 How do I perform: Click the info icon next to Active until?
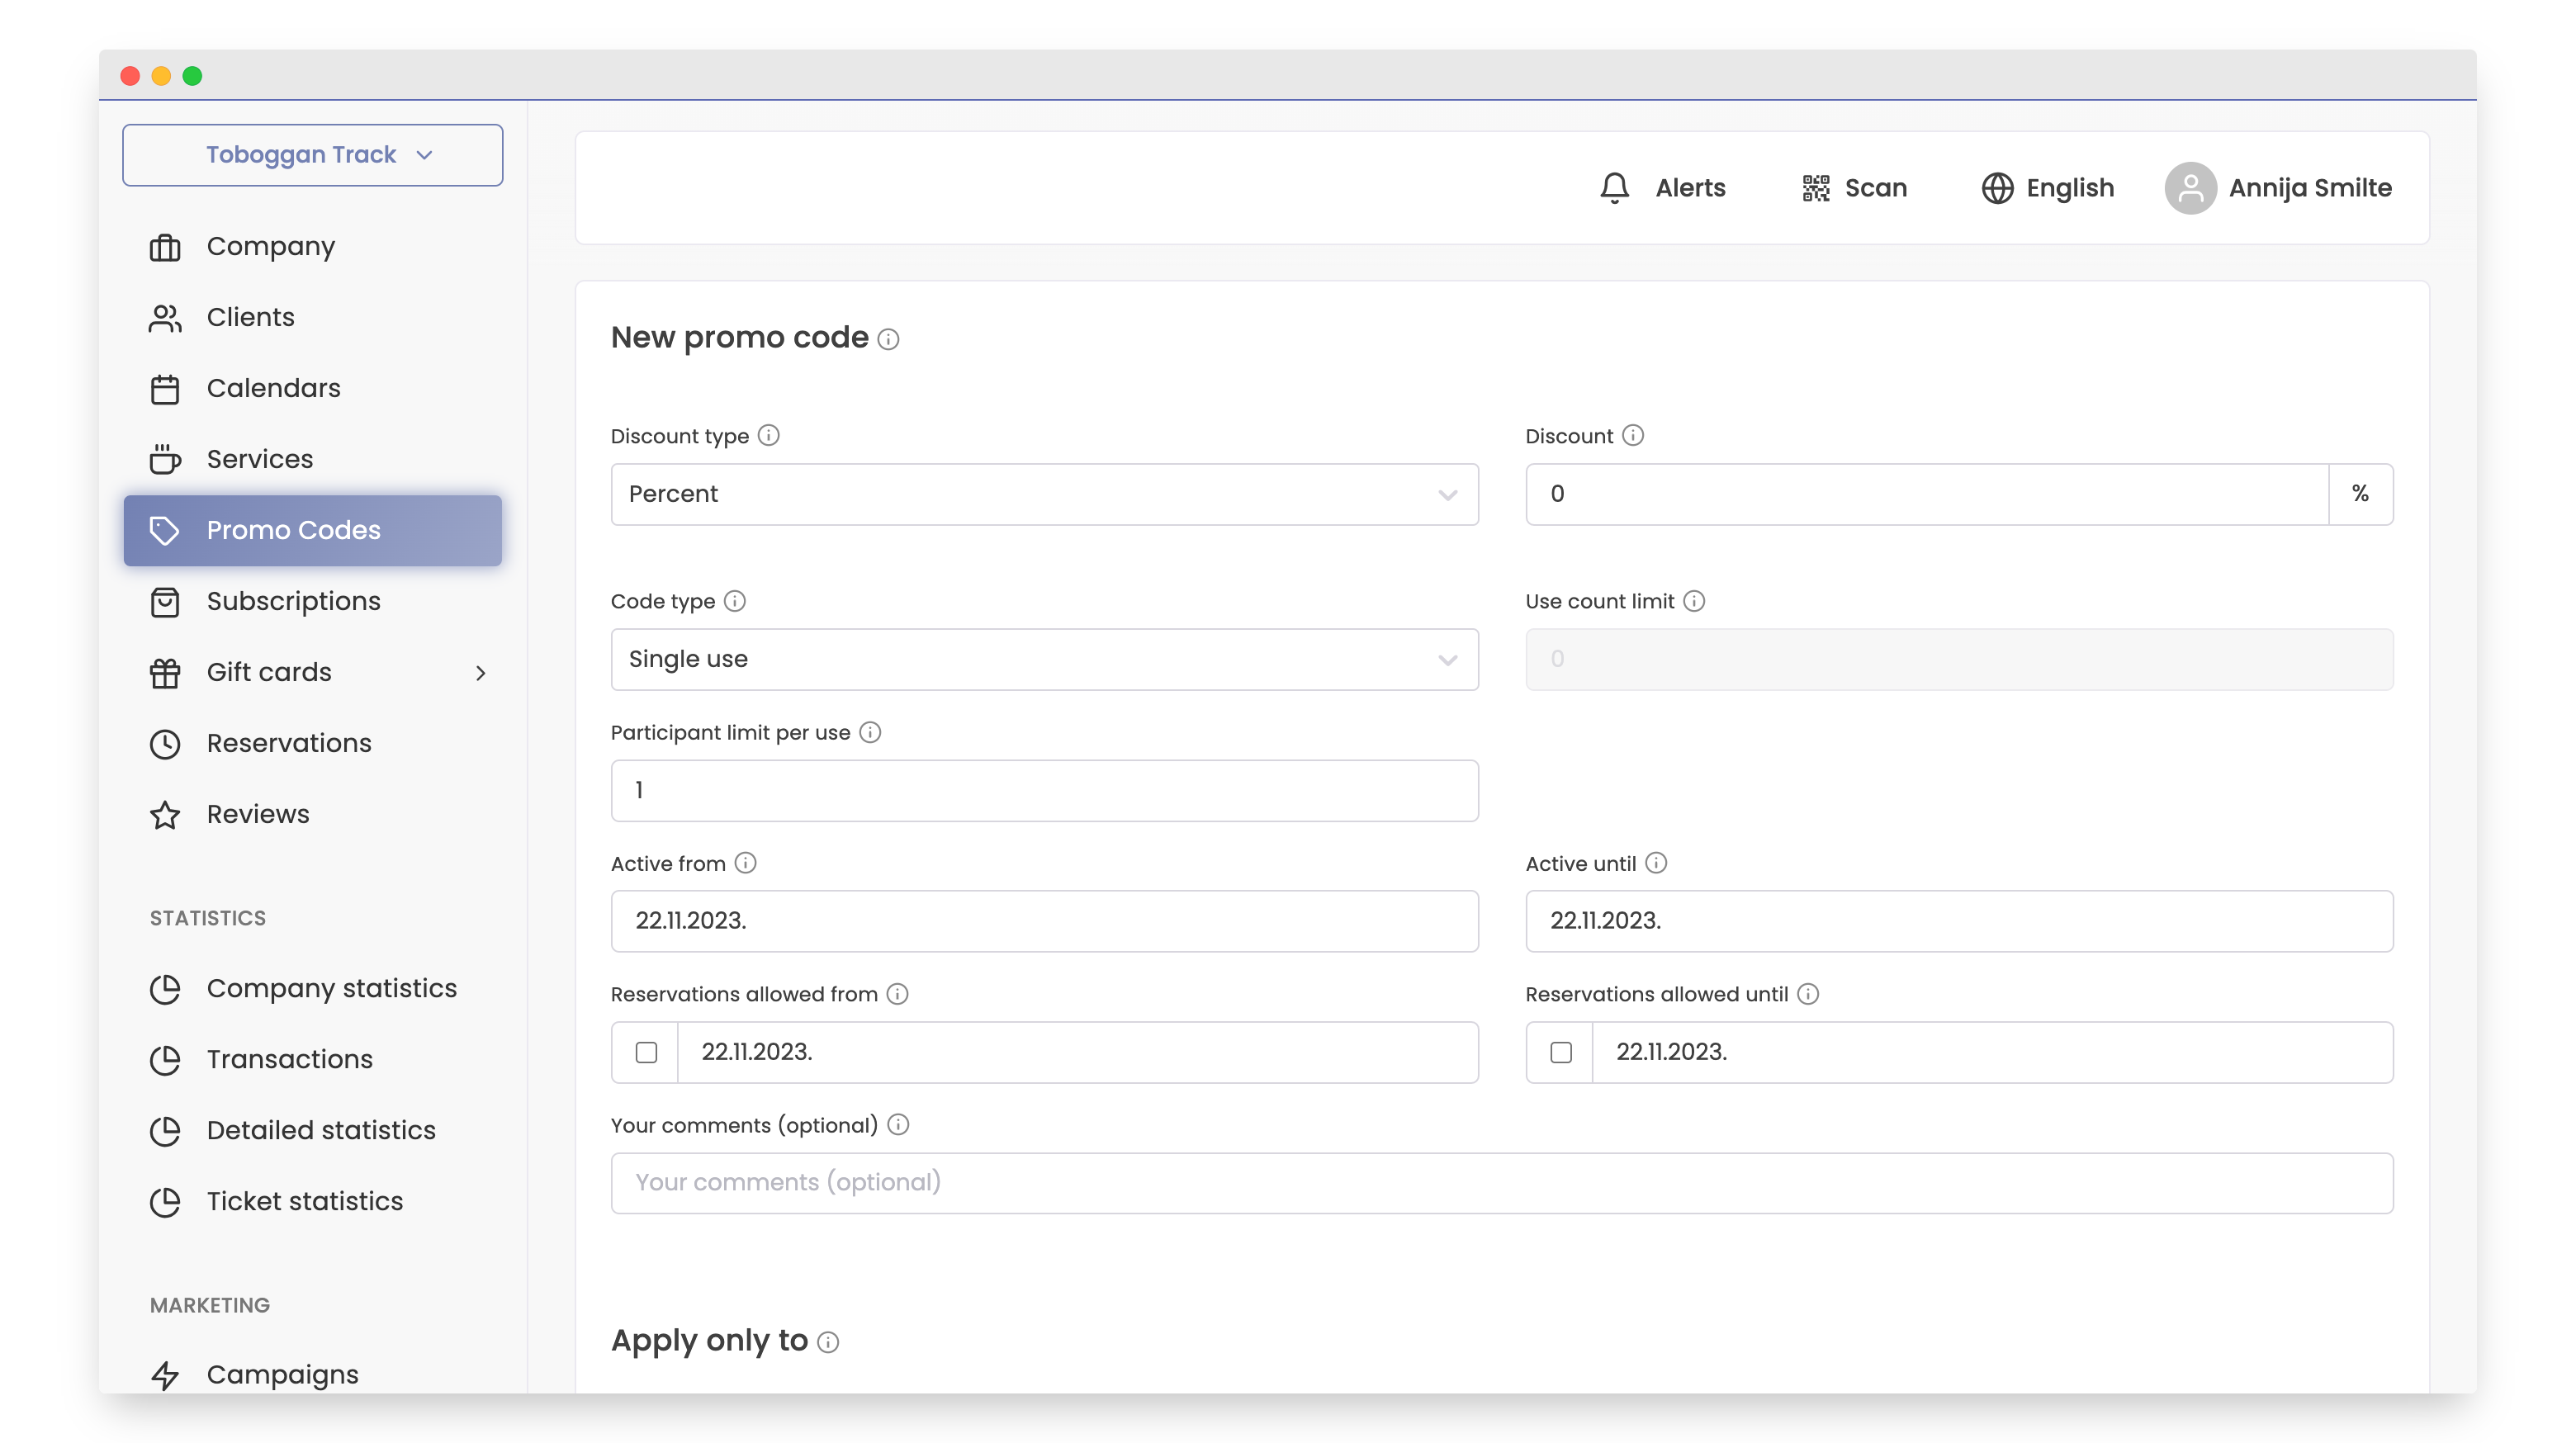pyautogui.click(x=1655, y=863)
